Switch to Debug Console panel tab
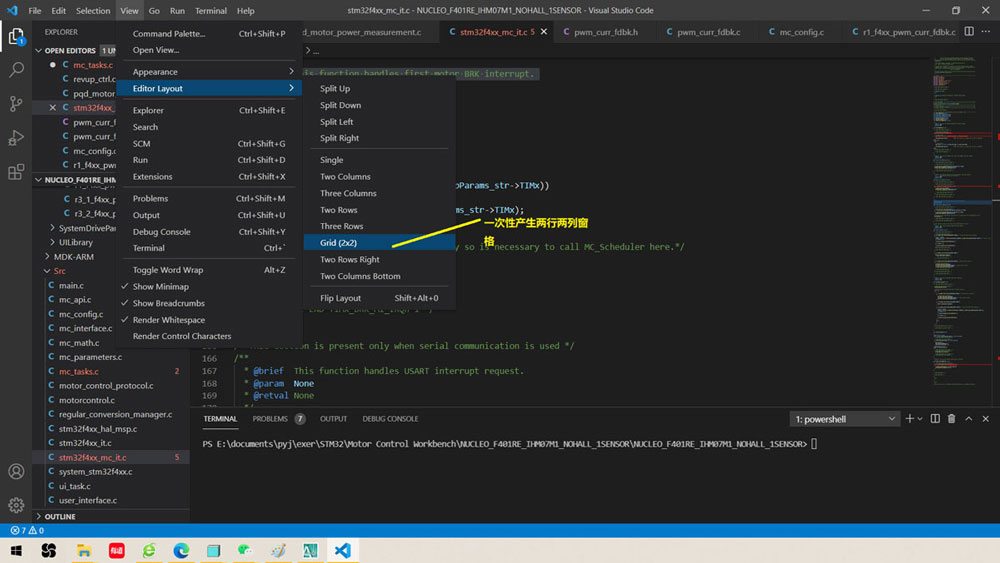The height and width of the screenshot is (563, 1000). coord(390,419)
